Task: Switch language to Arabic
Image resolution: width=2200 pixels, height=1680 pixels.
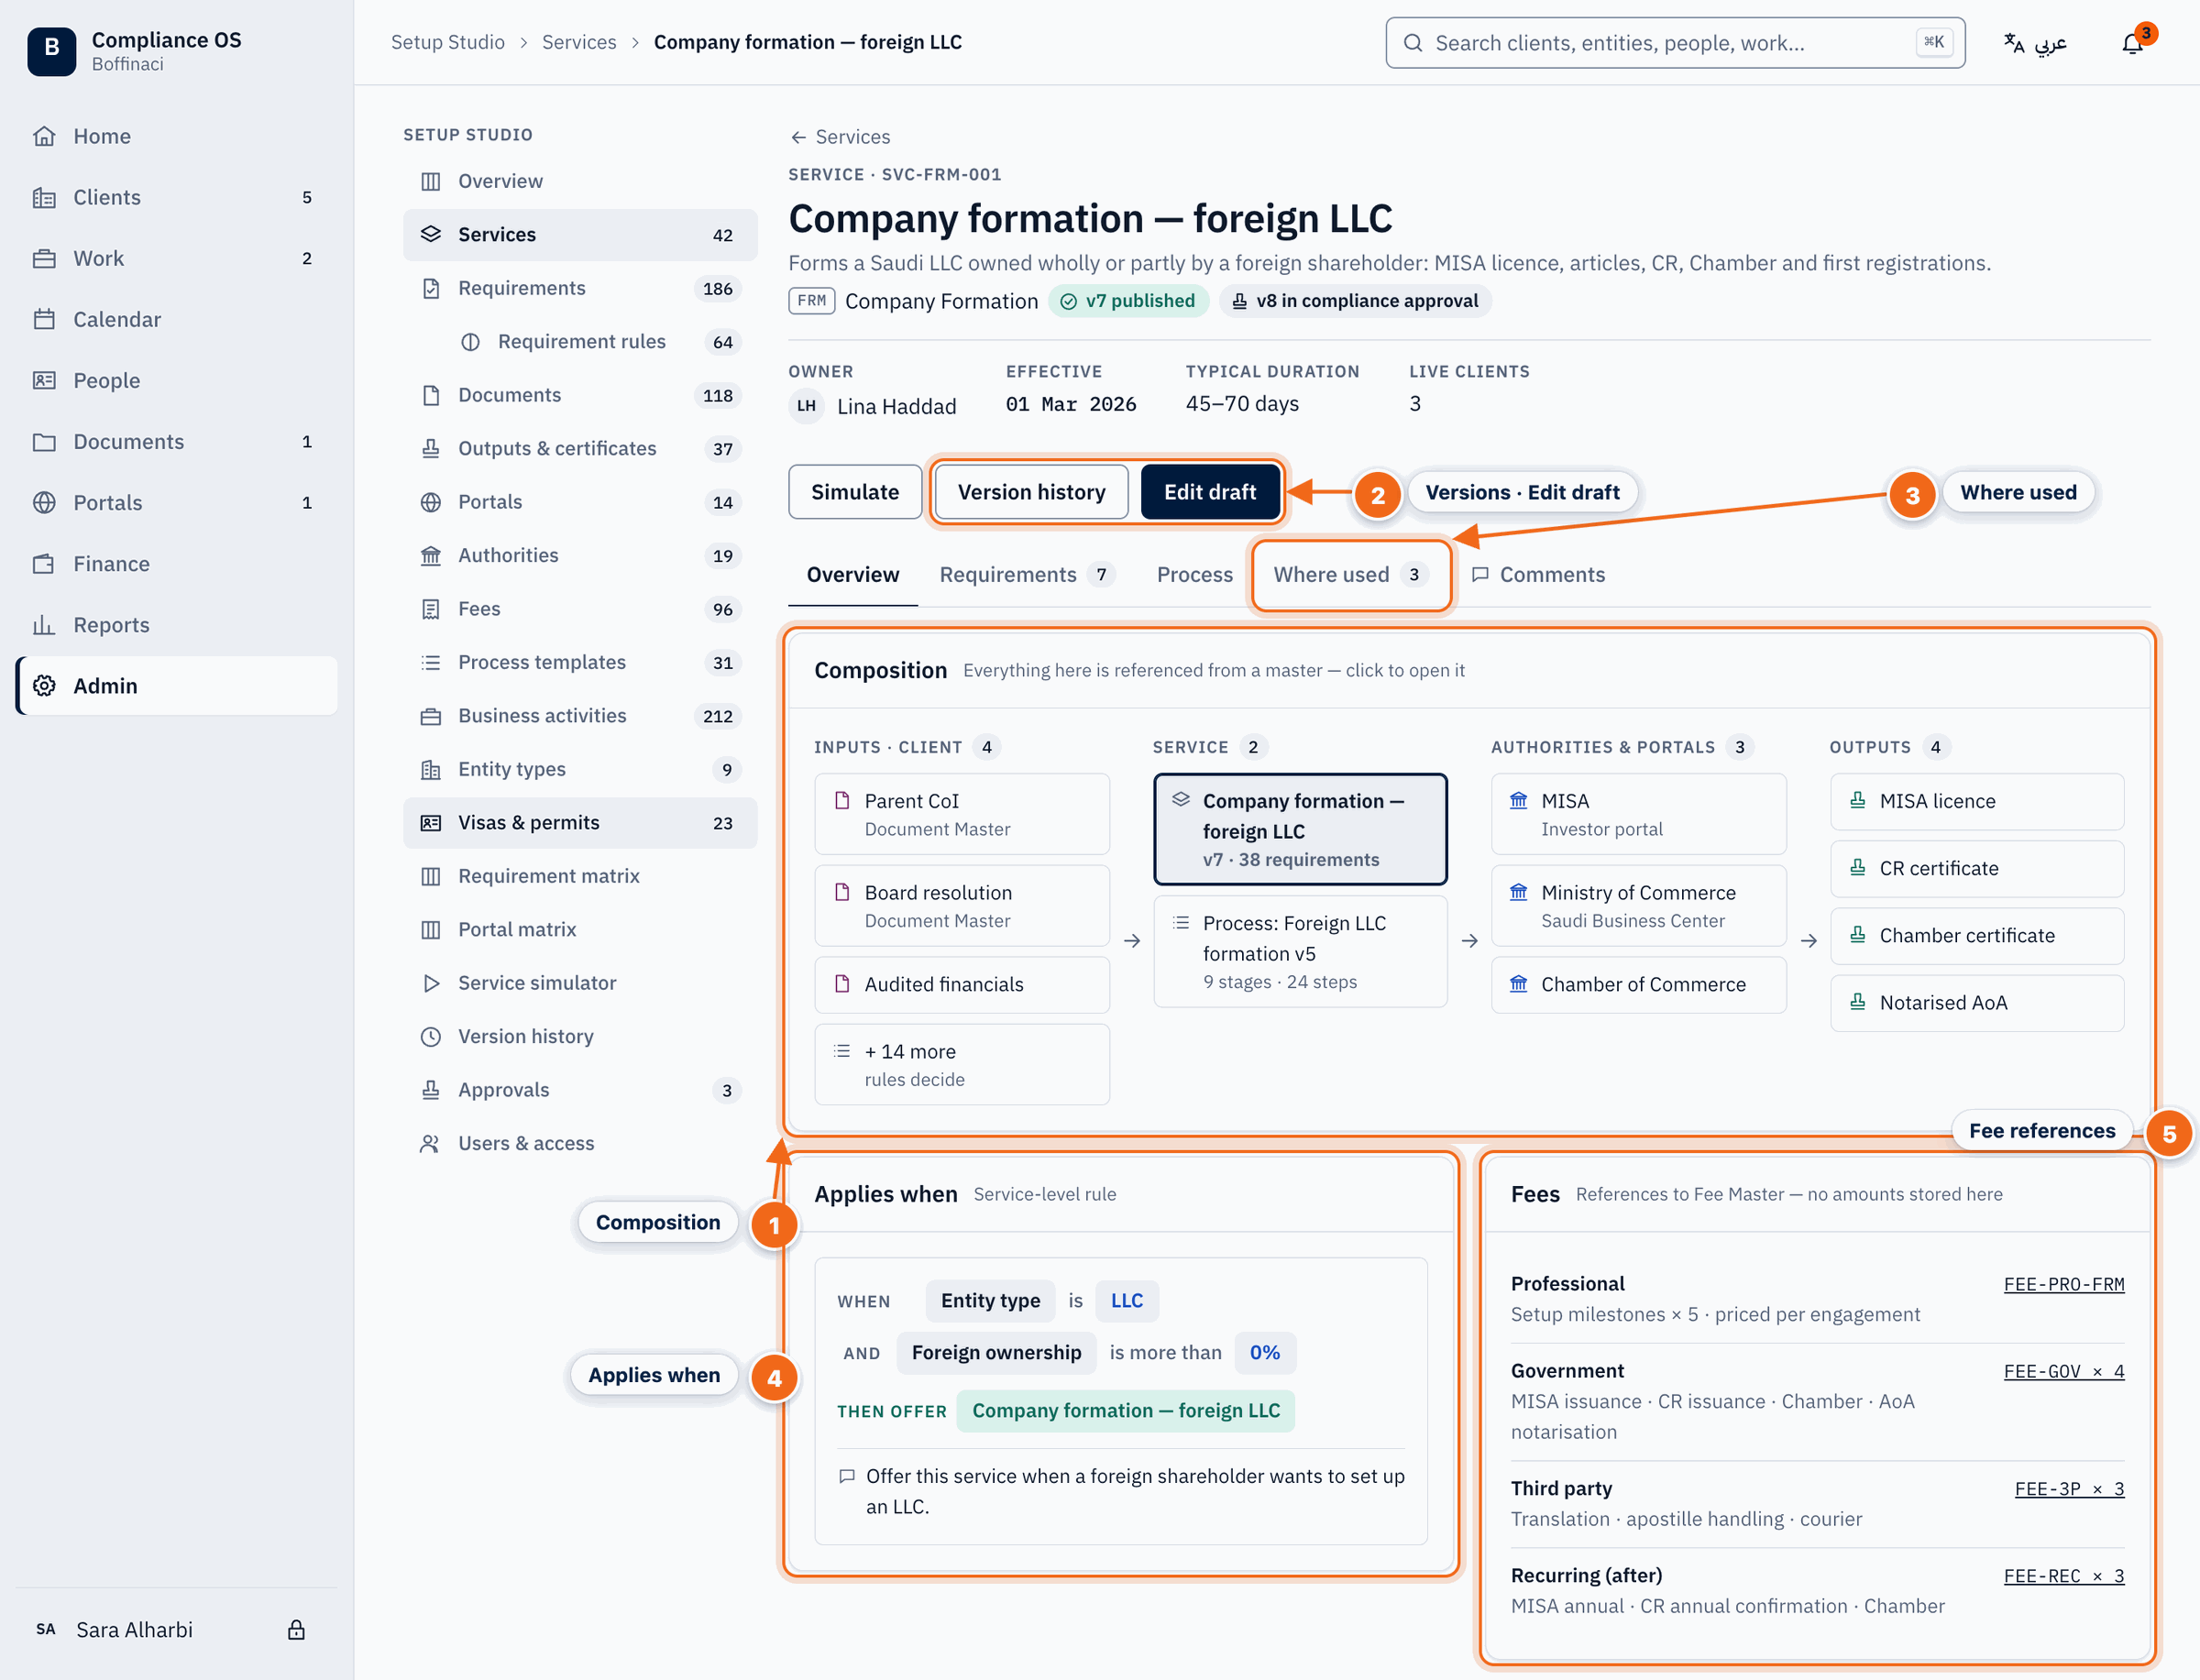Action: coord(2035,43)
